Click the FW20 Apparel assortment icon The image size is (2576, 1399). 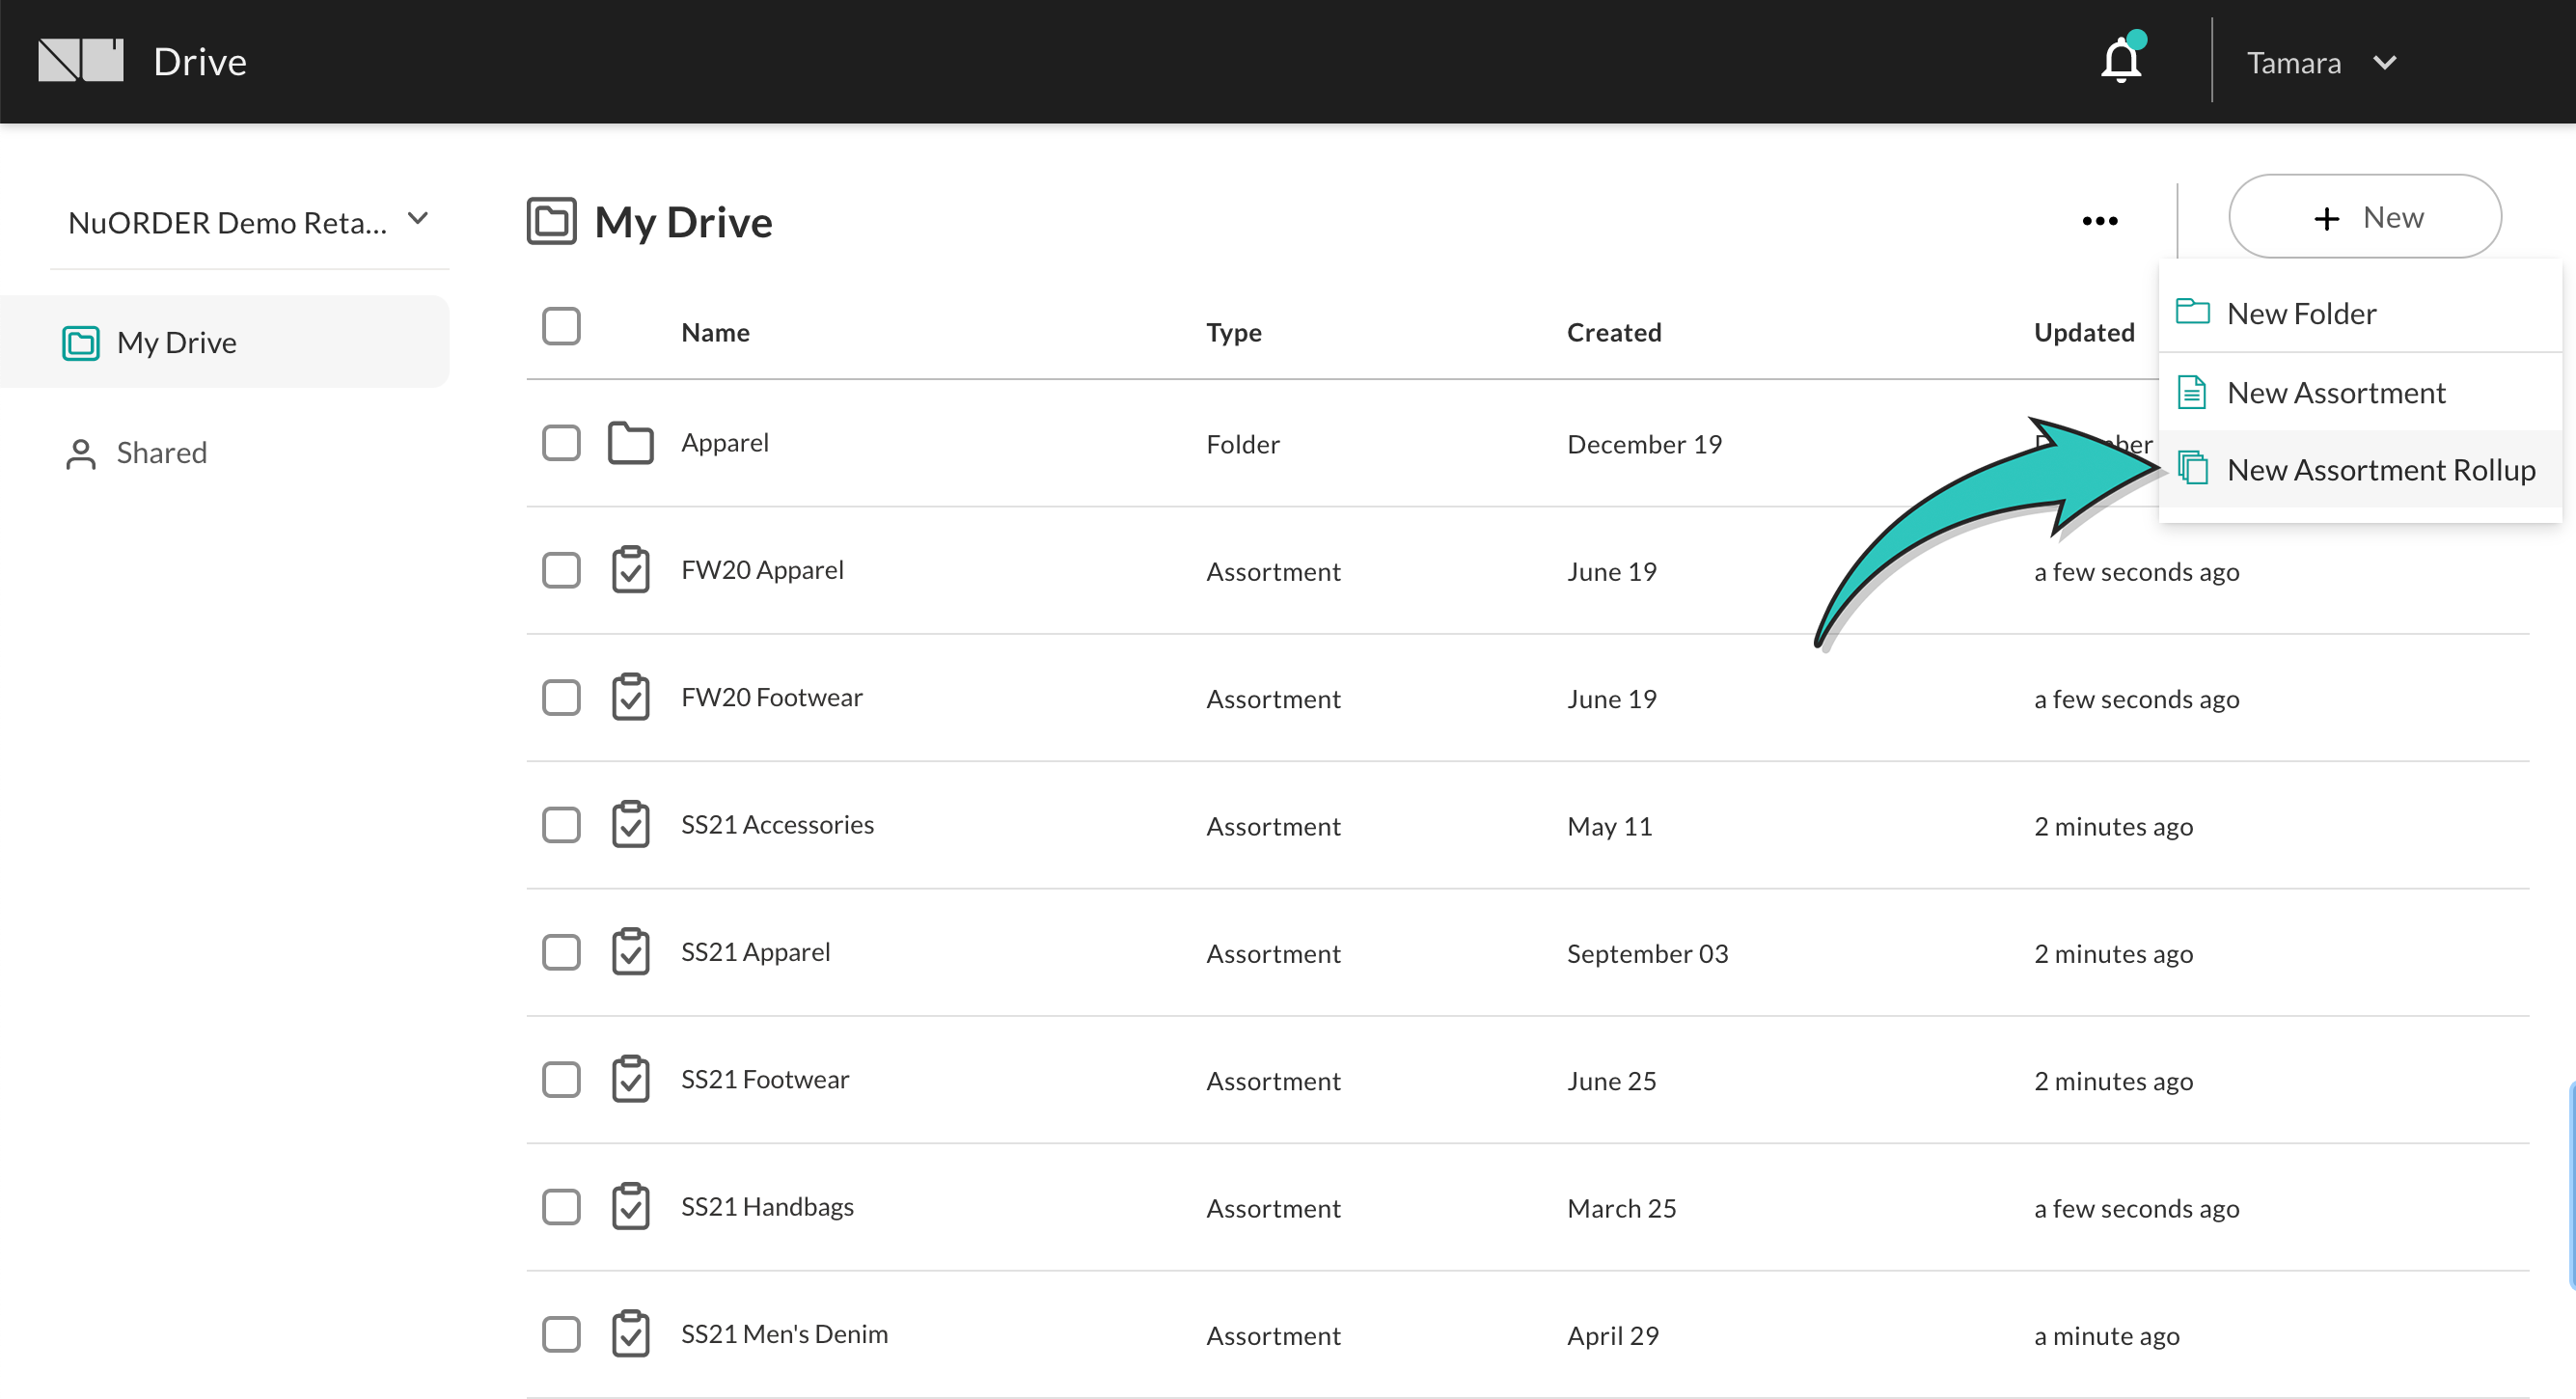click(x=631, y=570)
